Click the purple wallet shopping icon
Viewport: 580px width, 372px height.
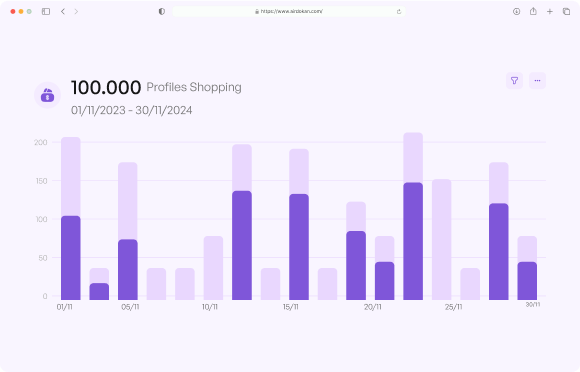(x=47, y=95)
